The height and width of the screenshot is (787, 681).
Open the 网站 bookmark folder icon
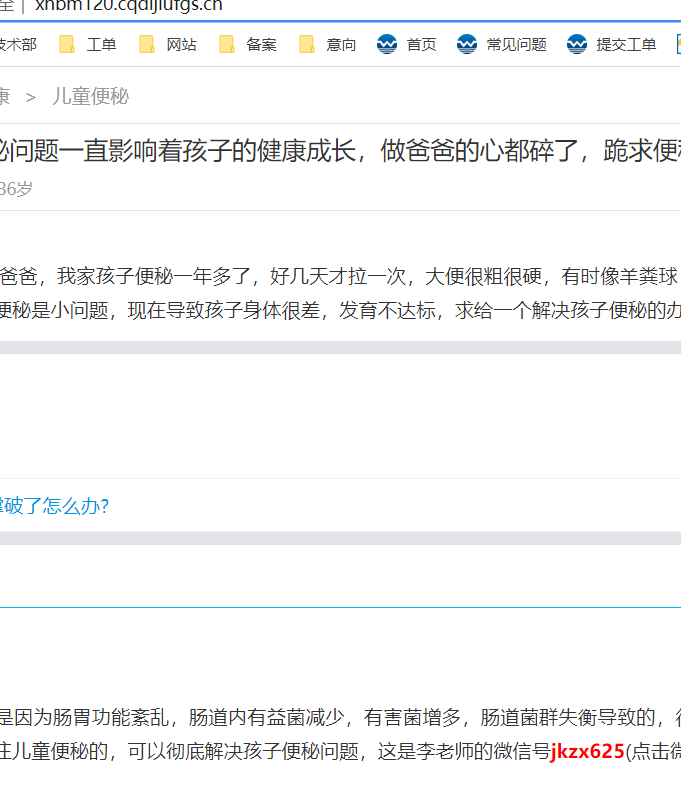pos(147,44)
